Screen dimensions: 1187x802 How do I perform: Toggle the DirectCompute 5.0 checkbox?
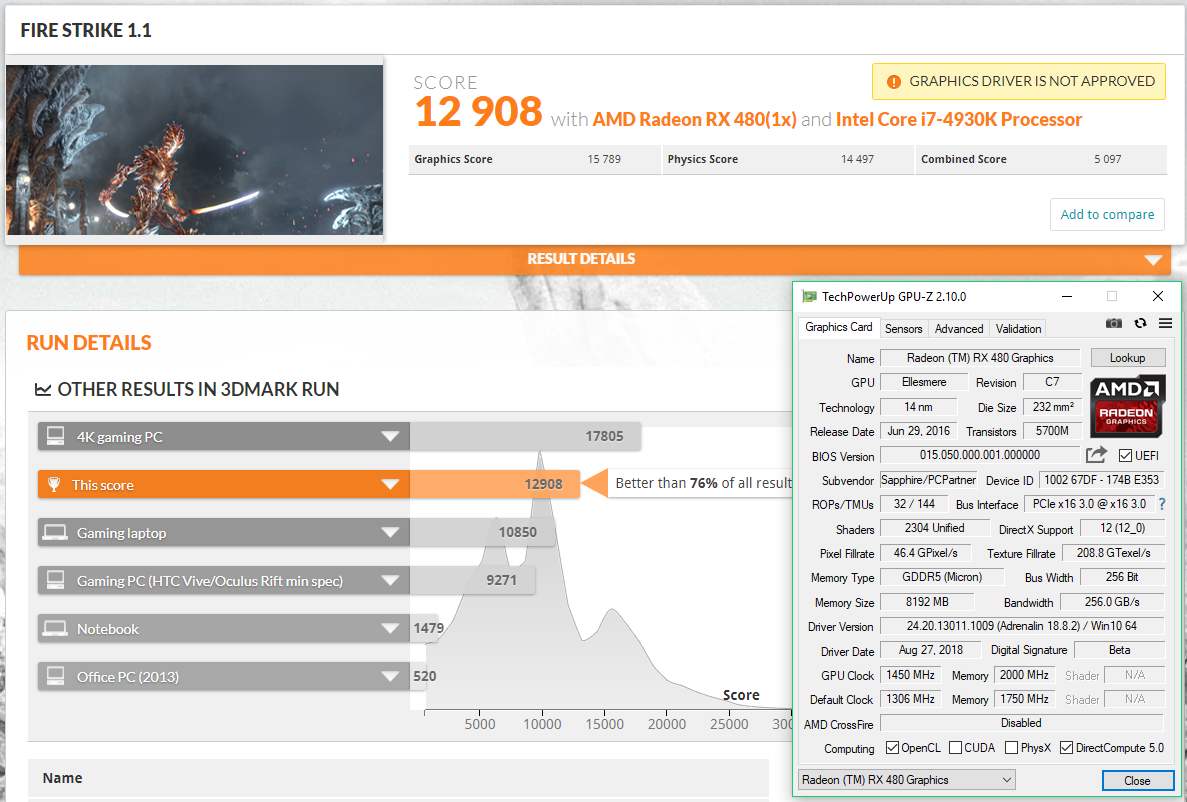[x=1067, y=747]
